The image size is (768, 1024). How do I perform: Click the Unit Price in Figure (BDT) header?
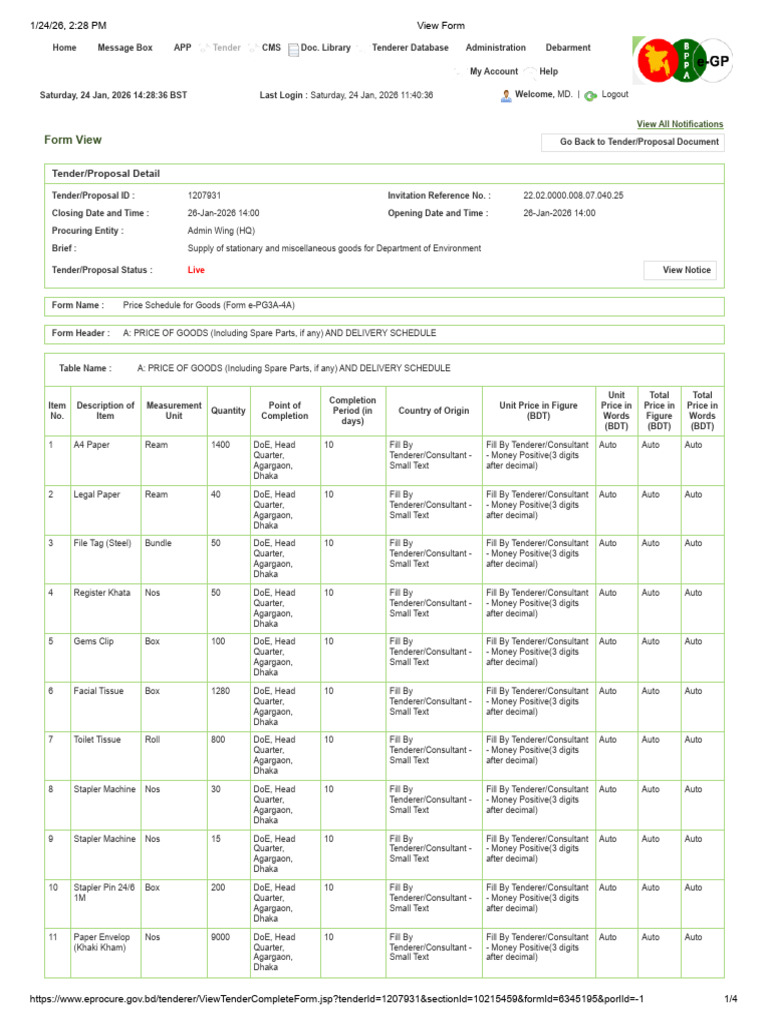pos(539,411)
